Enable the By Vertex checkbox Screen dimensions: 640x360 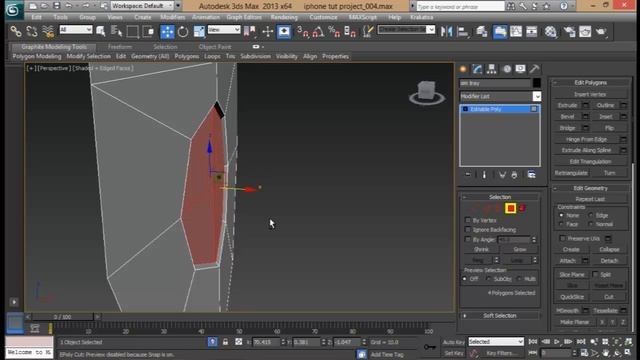468,220
